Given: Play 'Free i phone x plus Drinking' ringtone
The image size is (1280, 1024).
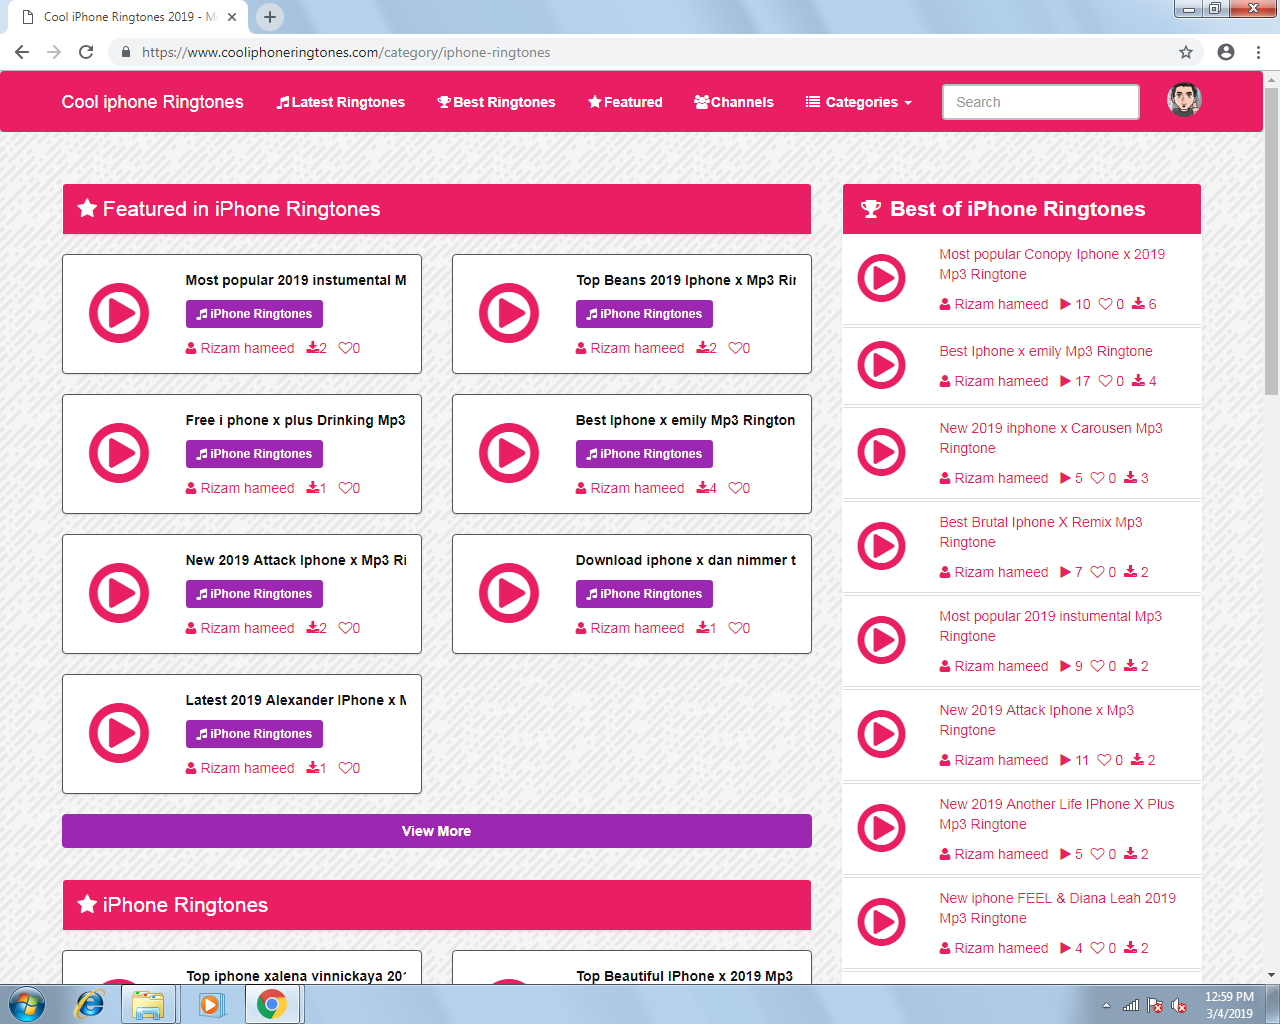Looking at the screenshot, I should (x=119, y=453).
